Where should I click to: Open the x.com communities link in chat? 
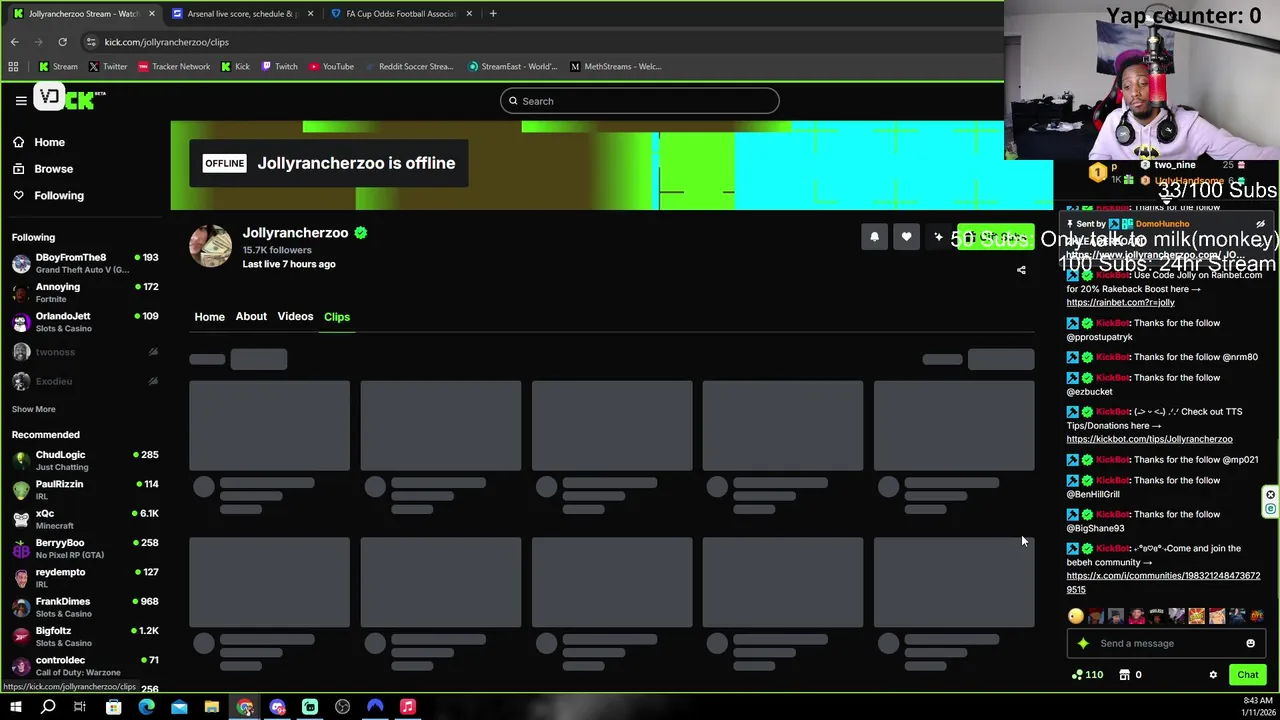[1163, 582]
